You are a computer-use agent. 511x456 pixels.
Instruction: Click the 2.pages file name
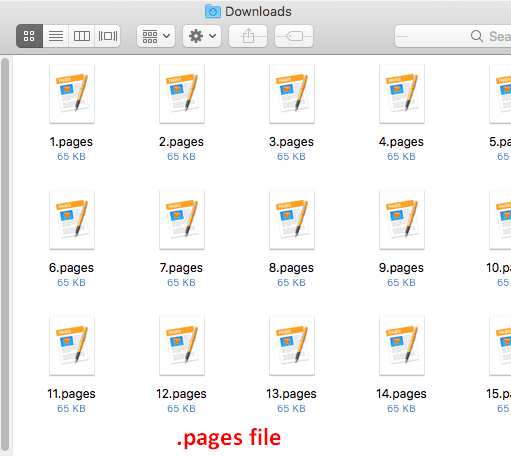click(181, 142)
